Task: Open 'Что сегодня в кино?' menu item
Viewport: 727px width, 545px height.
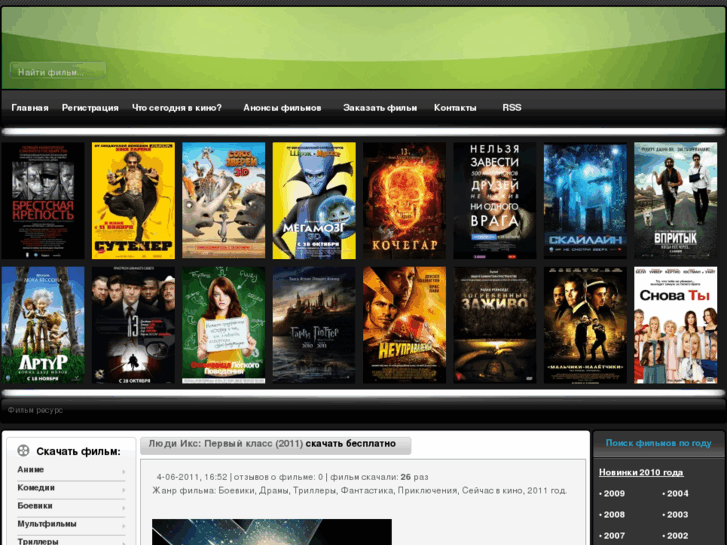Action: pyautogui.click(x=177, y=108)
